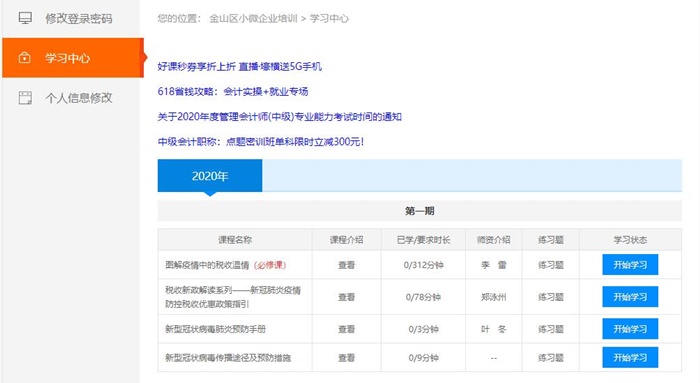Image resolution: width=700 pixels, height=383 pixels.
Task: Click duration cell 0/3分钟
Action: coord(423,329)
